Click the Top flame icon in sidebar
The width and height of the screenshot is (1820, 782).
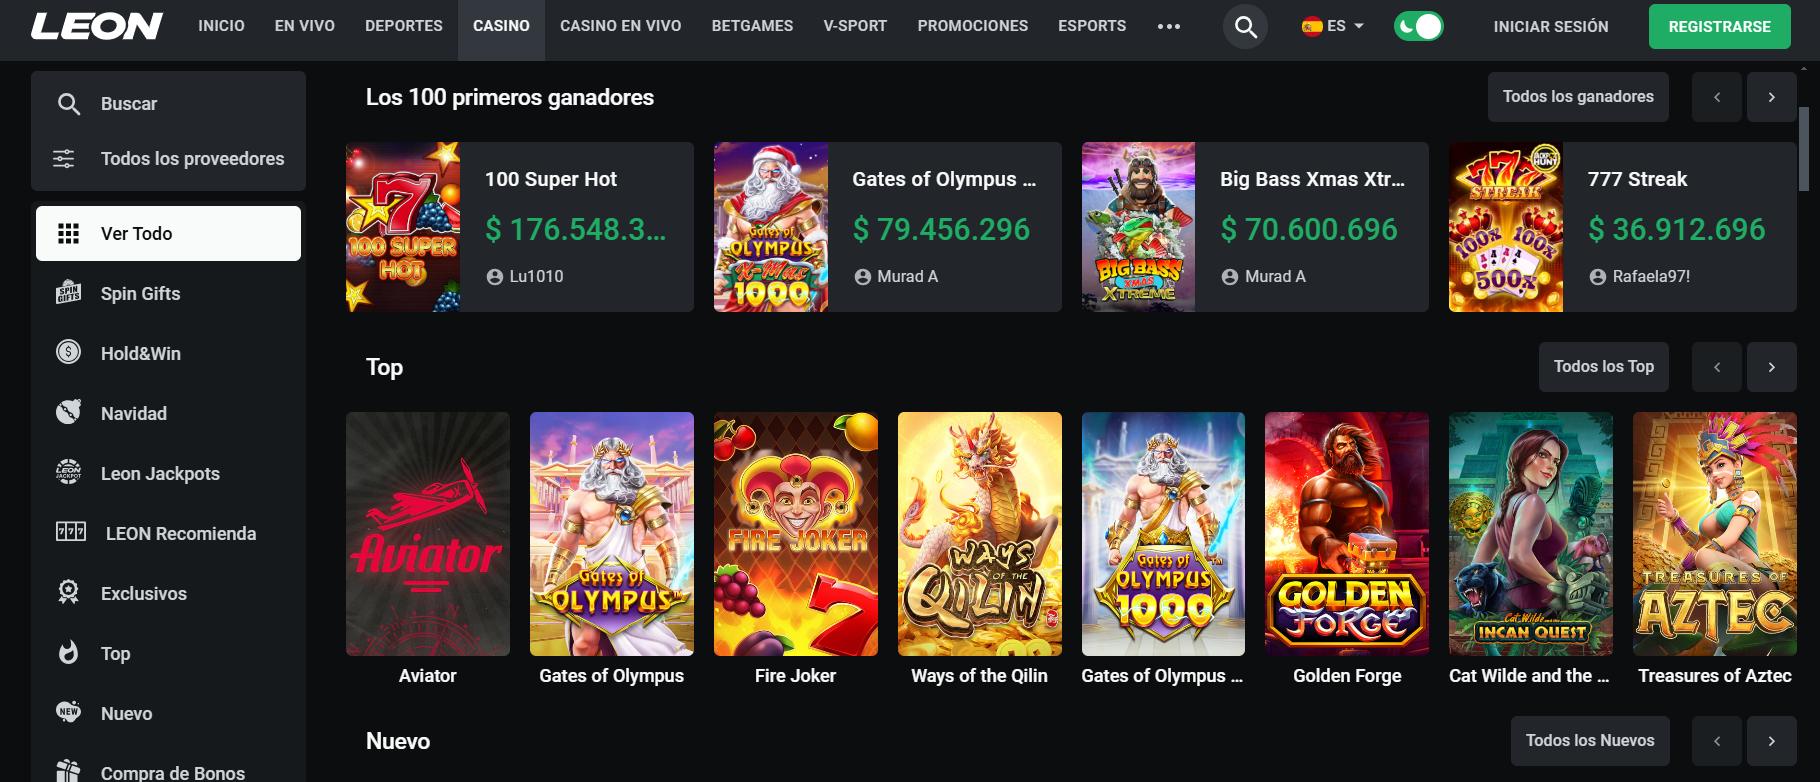click(x=68, y=652)
